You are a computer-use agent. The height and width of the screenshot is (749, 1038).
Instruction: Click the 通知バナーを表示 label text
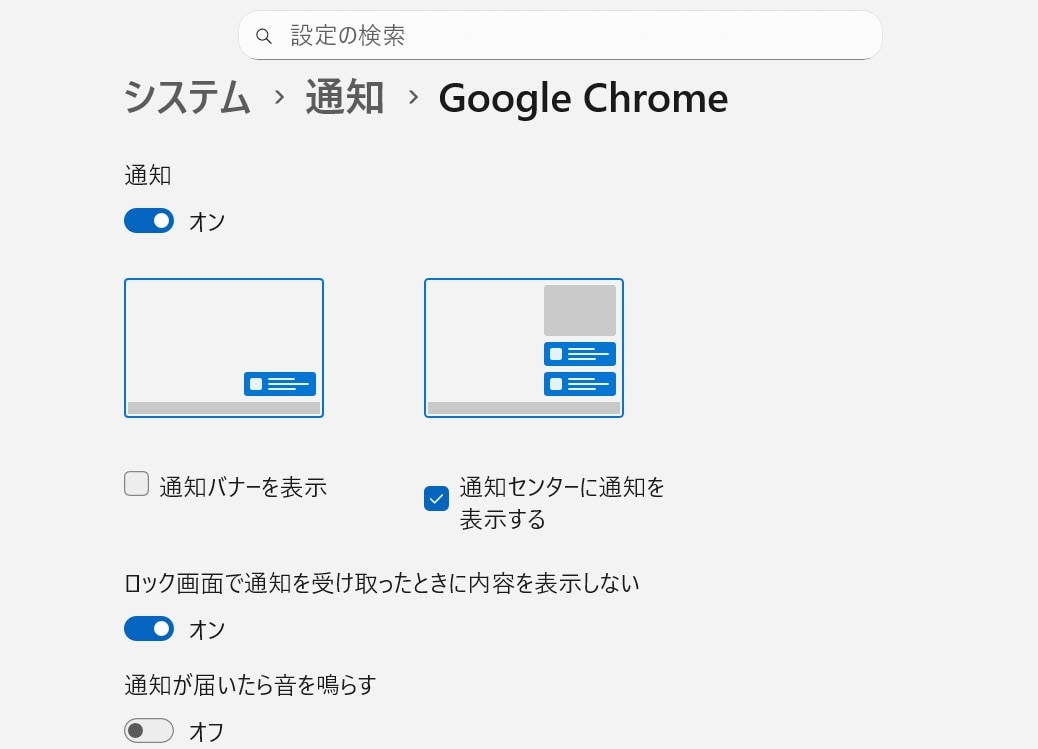[243, 487]
